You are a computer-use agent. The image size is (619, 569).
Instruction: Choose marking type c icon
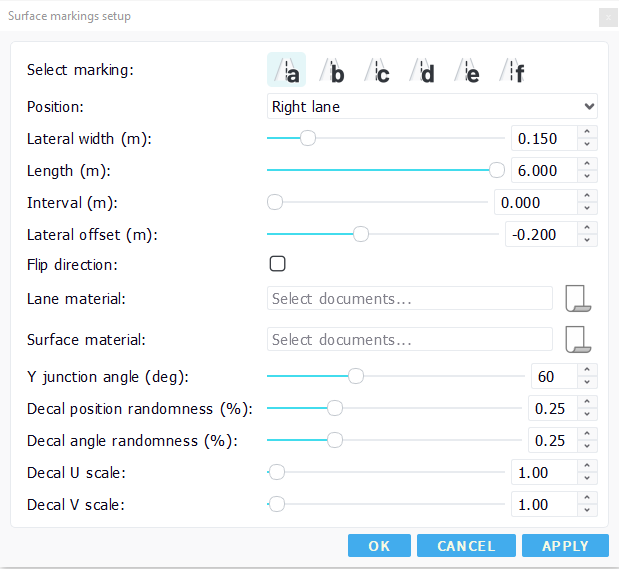[x=377, y=70]
